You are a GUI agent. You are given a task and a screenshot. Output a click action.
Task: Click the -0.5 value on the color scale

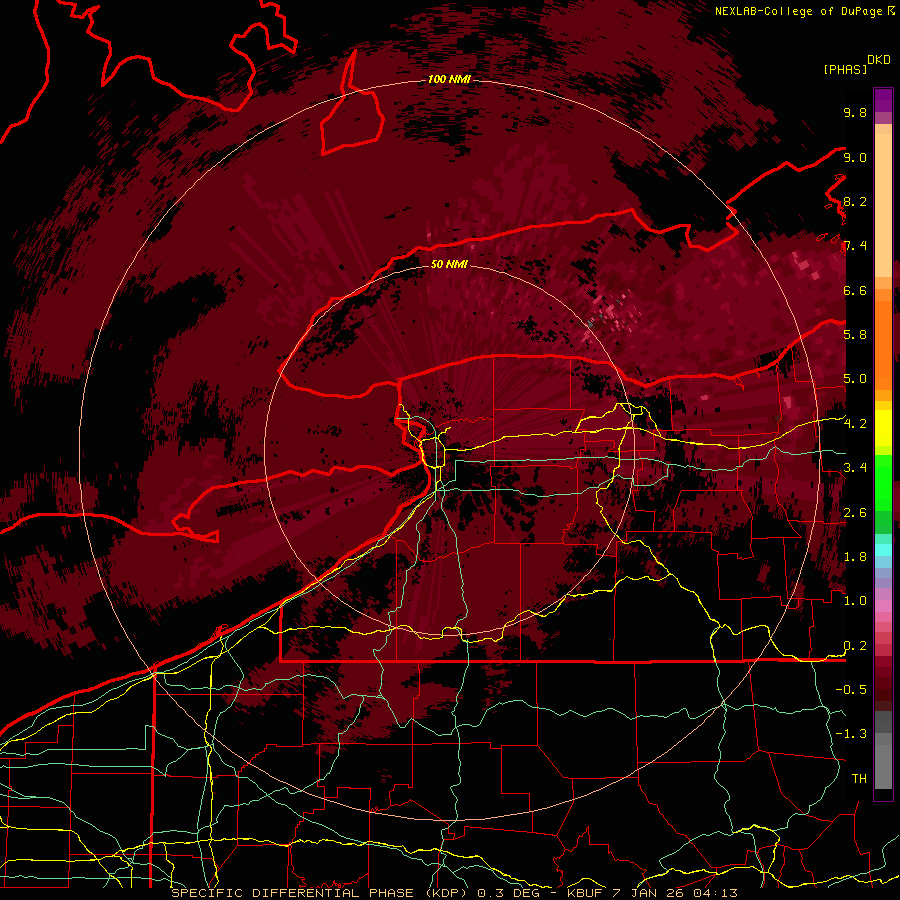851,689
